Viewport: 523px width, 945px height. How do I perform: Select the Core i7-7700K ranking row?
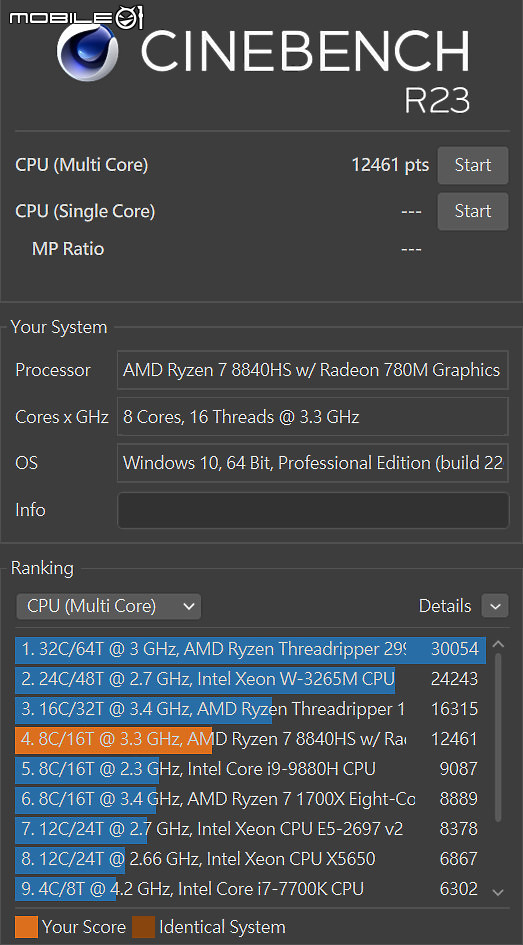251,889
